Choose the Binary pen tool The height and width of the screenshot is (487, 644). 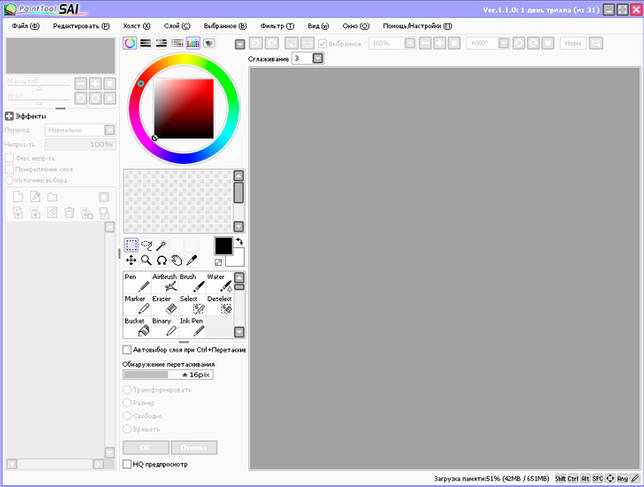[165, 327]
